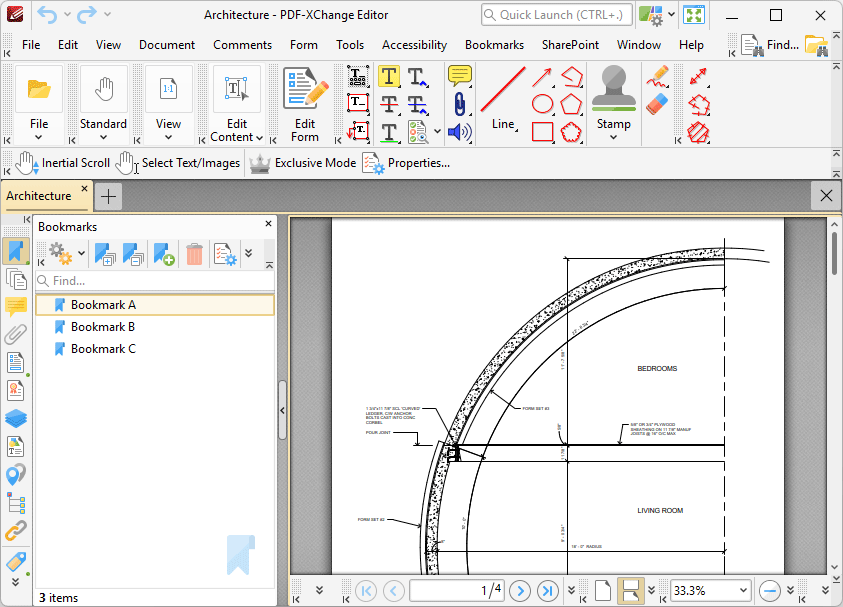Toggle continuous page layout button
The image size is (843, 607).
(x=629, y=590)
